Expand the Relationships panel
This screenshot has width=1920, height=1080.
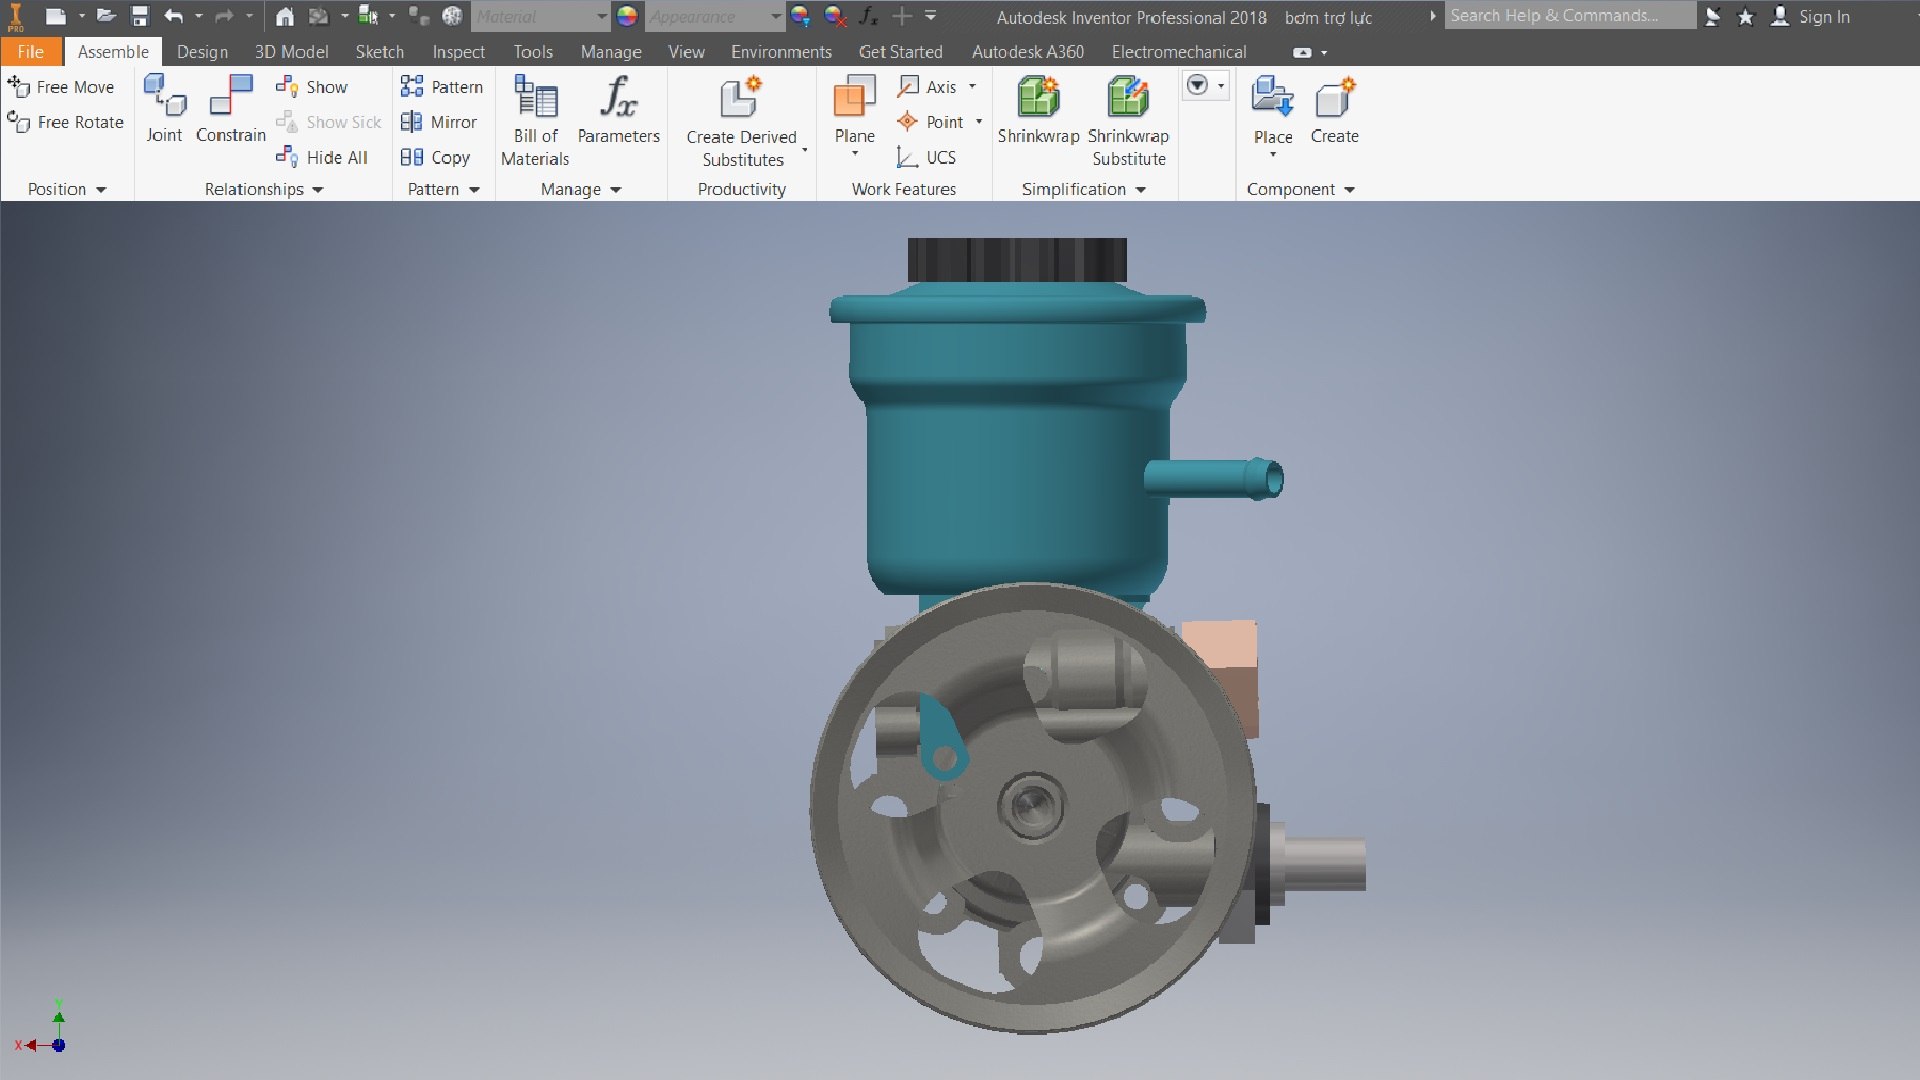[264, 189]
